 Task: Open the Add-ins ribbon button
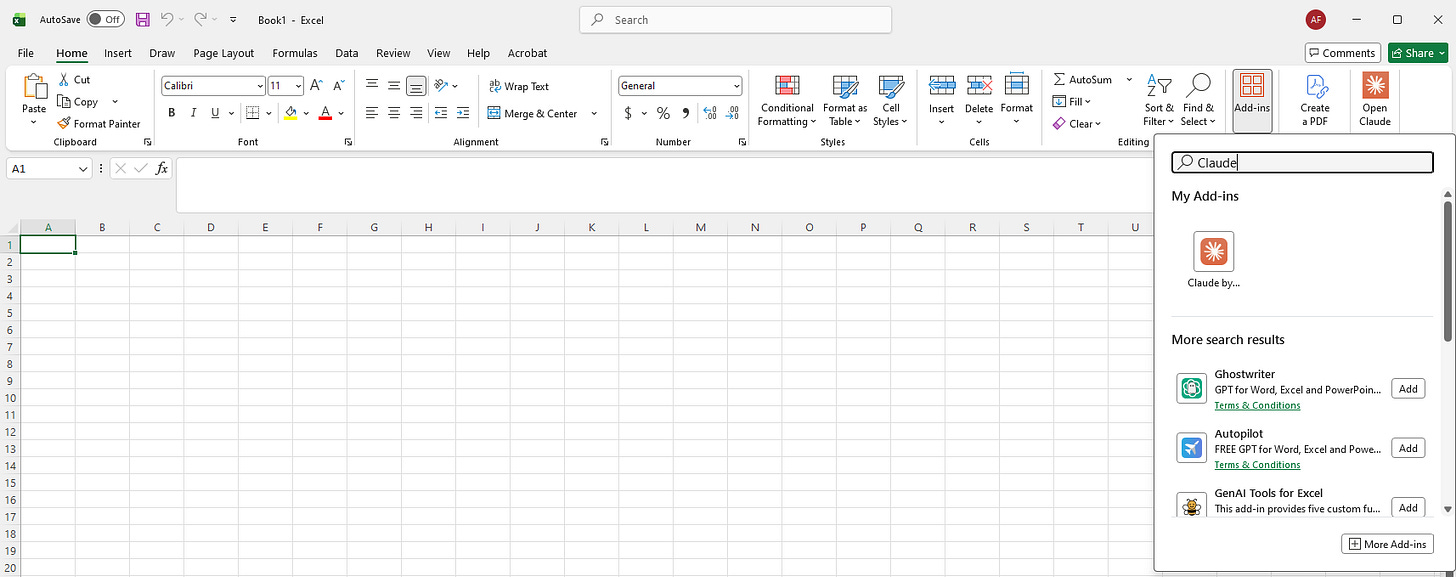pos(1252,100)
